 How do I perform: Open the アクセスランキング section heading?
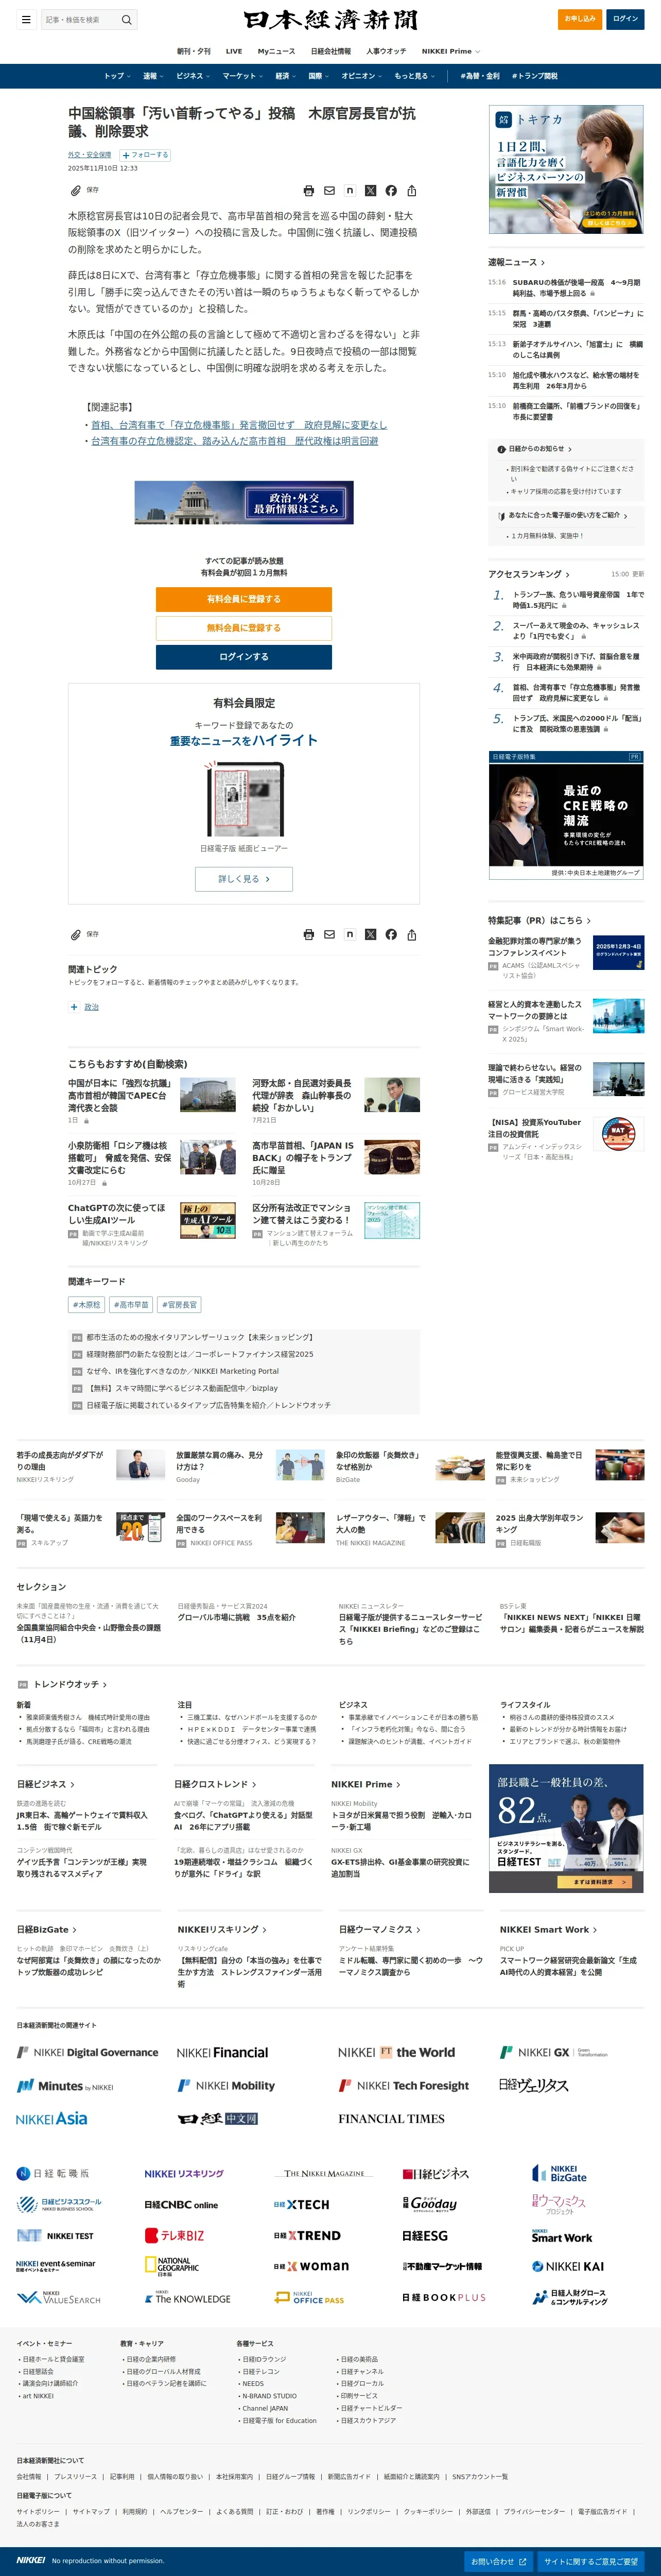point(528,574)
